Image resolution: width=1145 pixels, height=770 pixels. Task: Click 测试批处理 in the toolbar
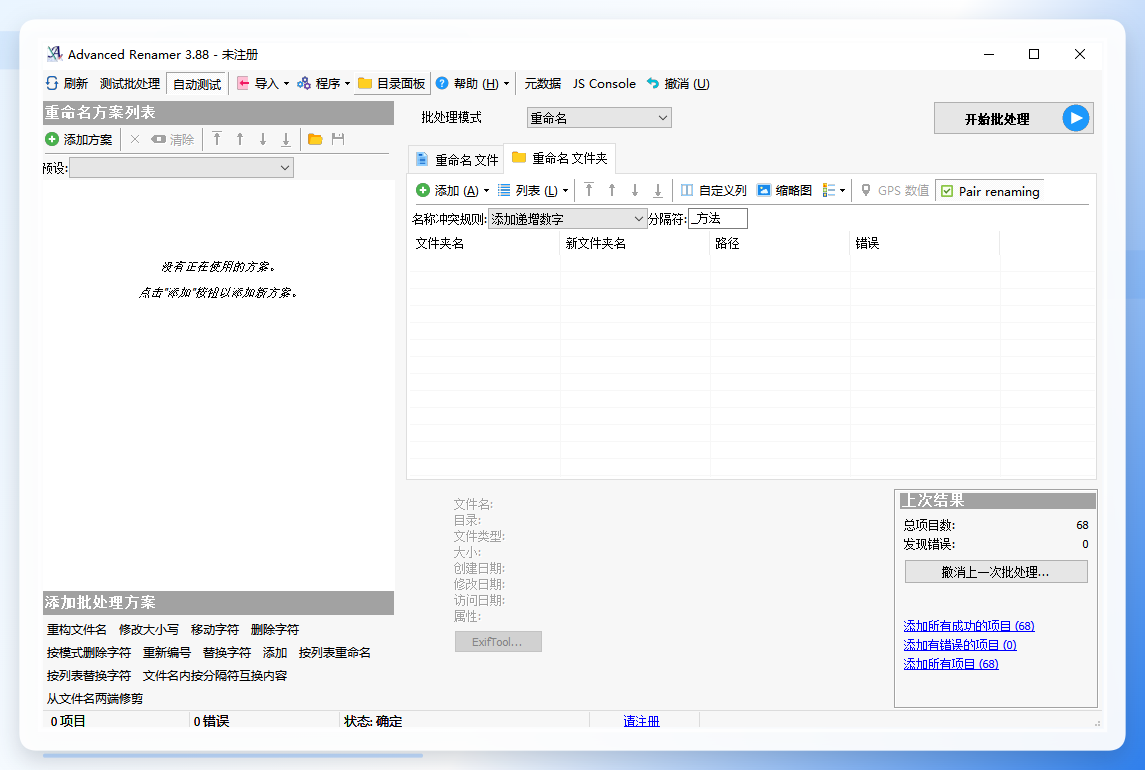click(129, 83)
